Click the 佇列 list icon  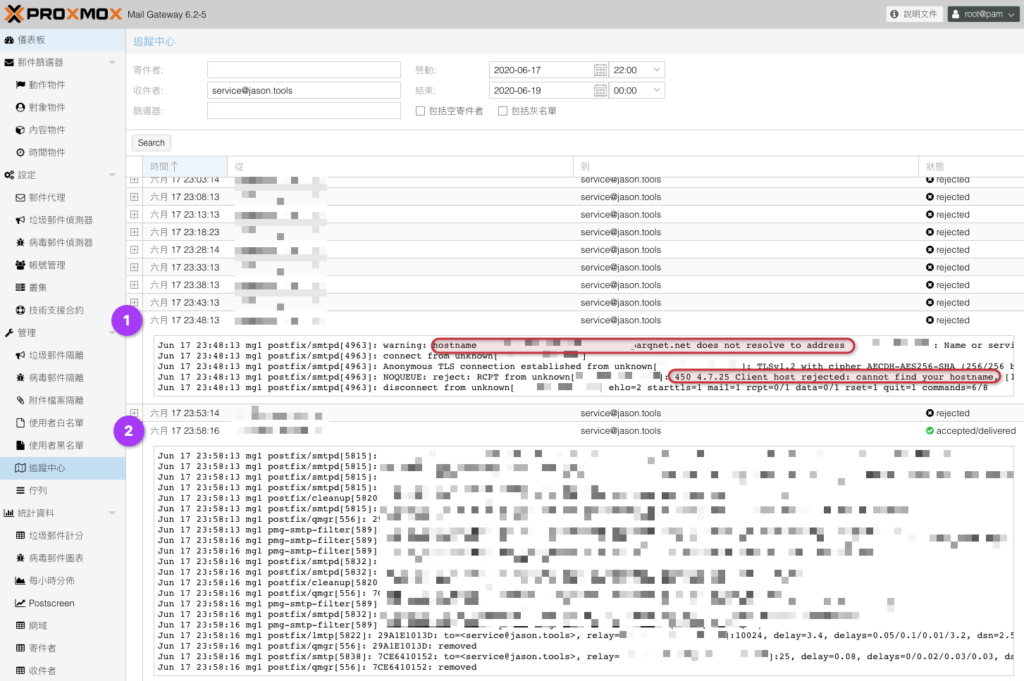20,490
